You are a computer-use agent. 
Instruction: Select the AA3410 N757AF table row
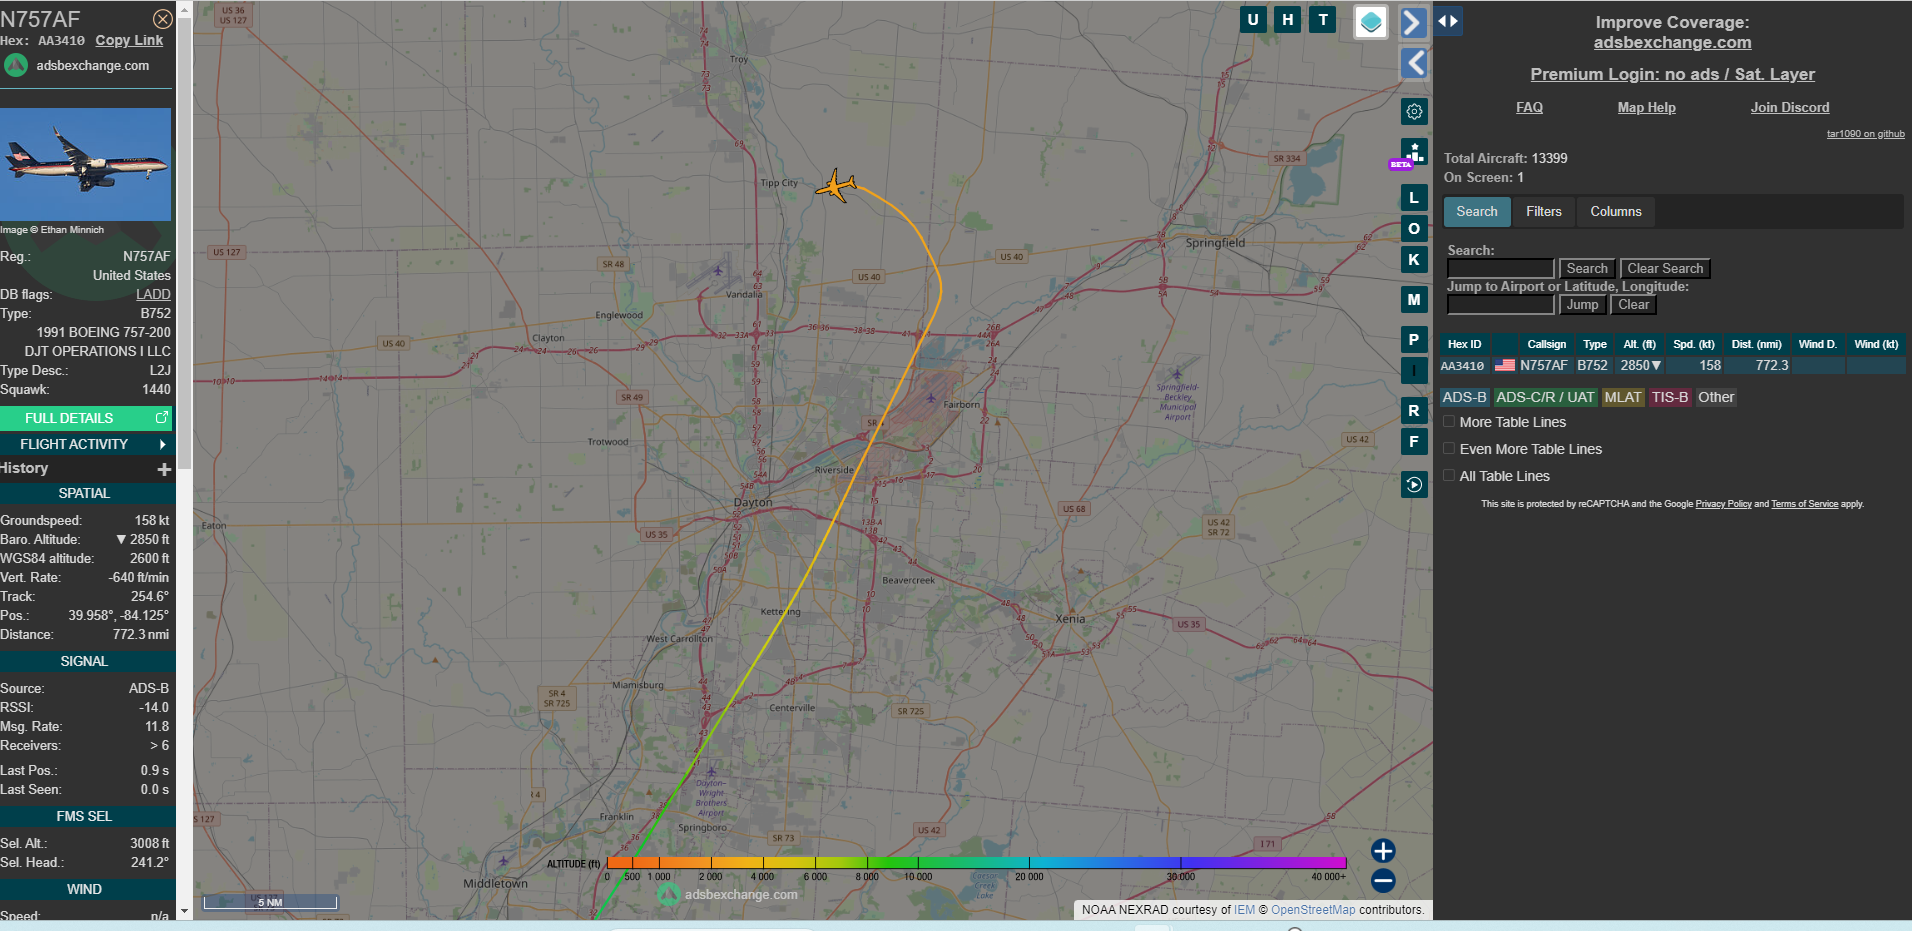(1672, 366)
